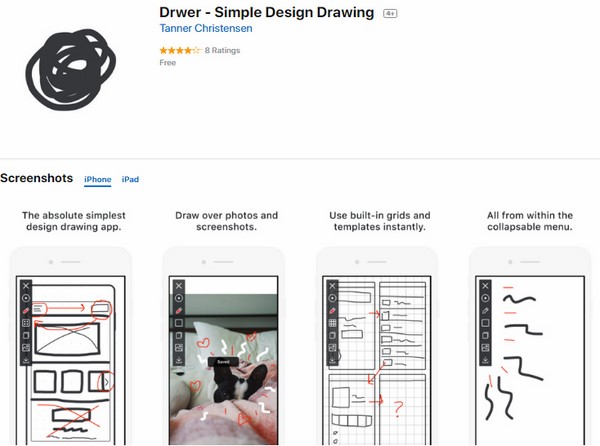Click the 8 Ratings text
600x446 pixels.
pyautogui.click(x=222, y=50)
